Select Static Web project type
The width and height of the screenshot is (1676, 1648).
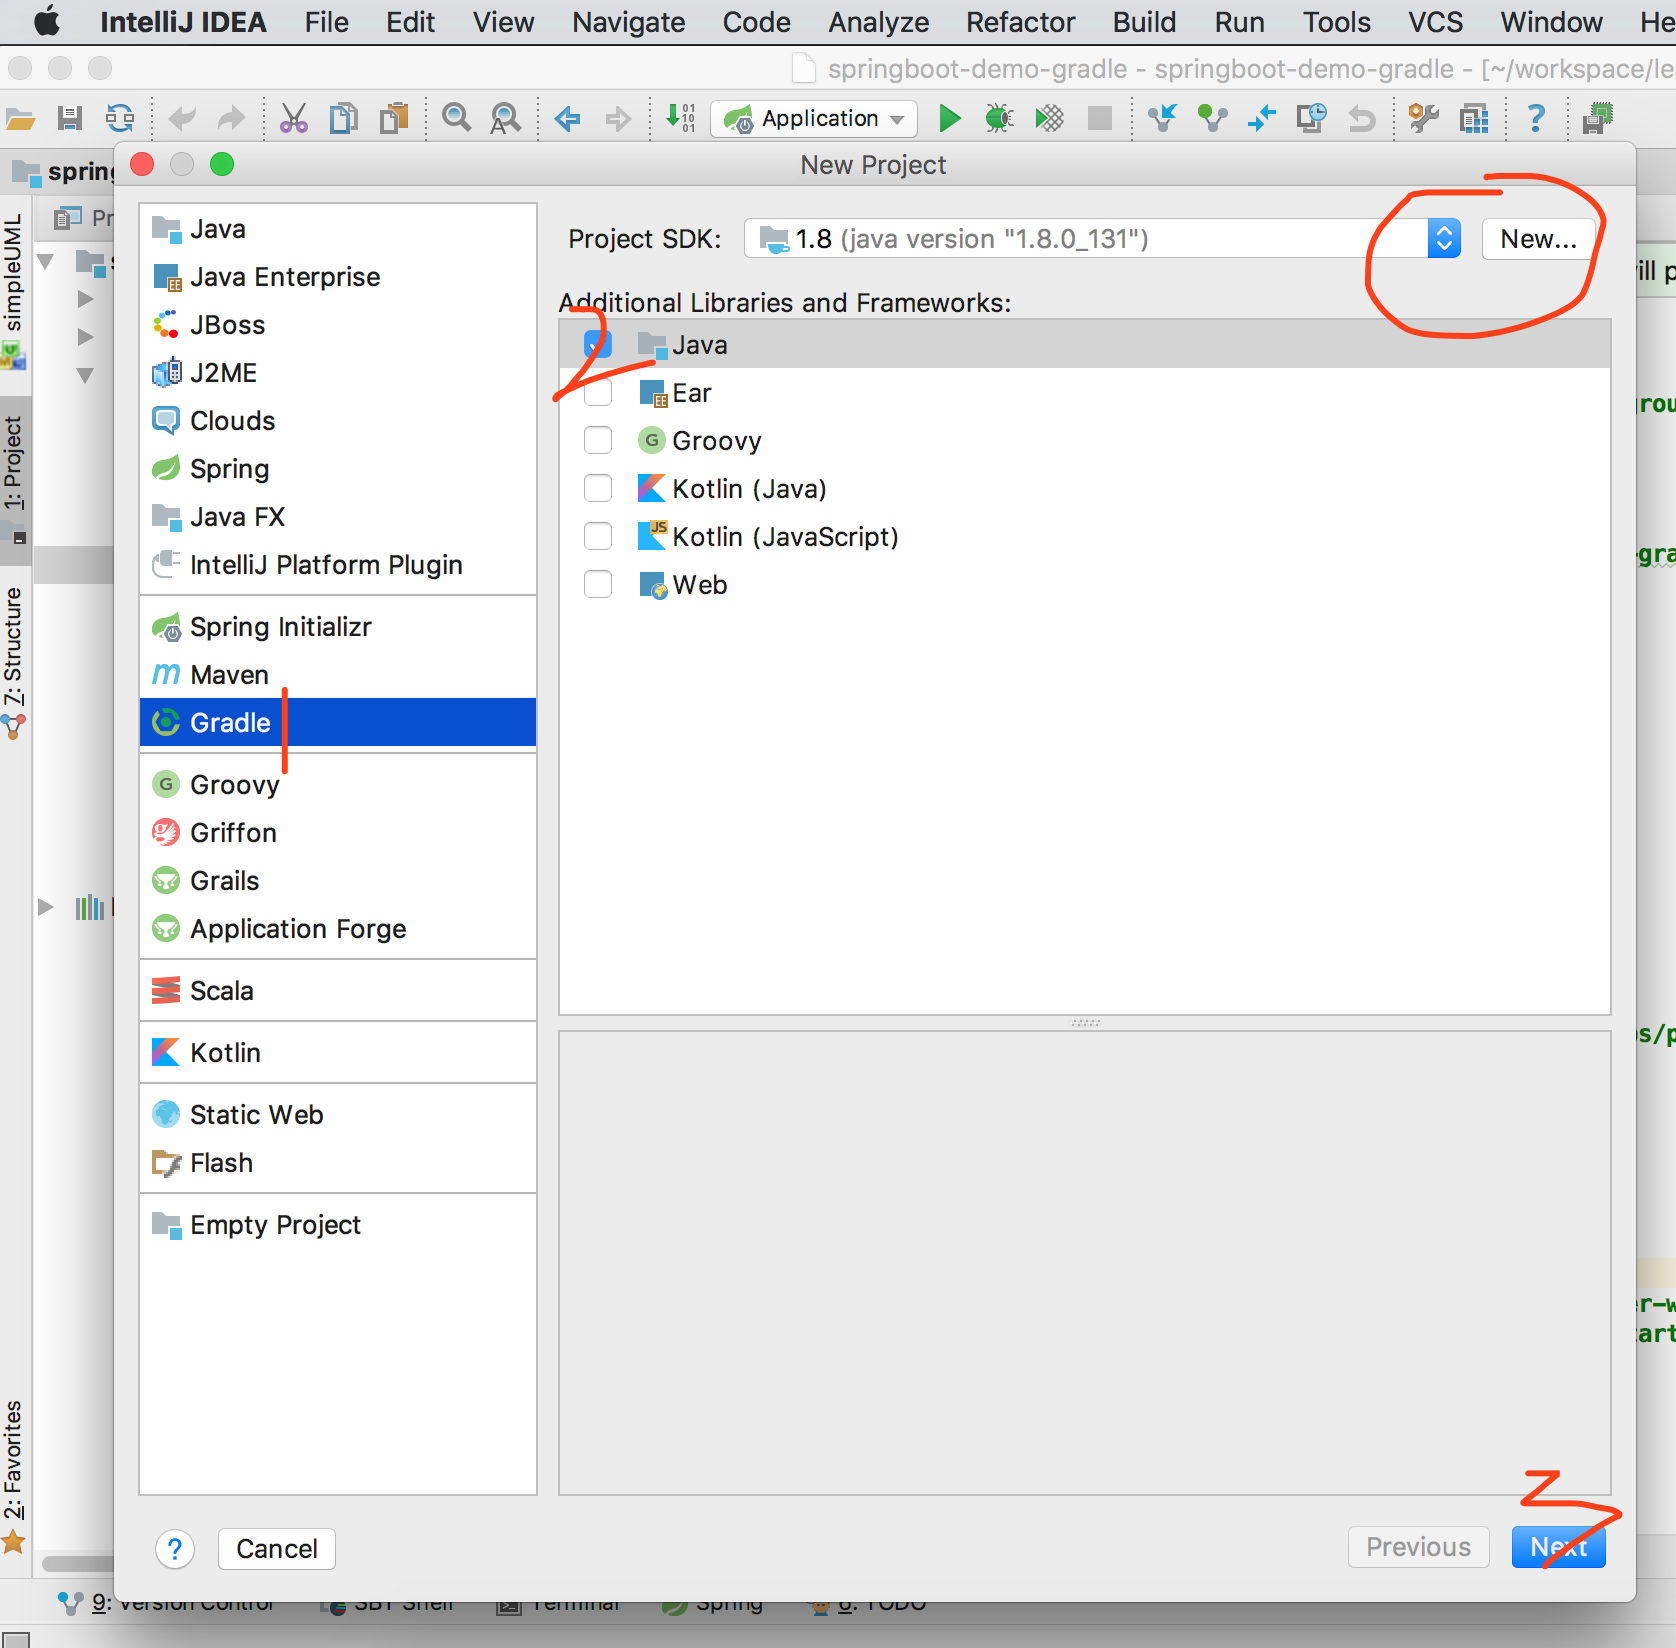pos(338,1115)
